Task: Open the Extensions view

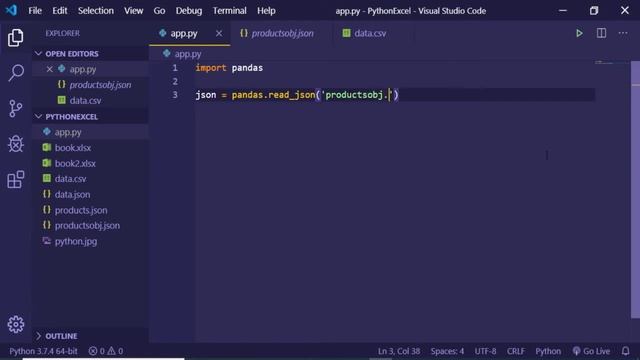Action: (x=16, y=179)
